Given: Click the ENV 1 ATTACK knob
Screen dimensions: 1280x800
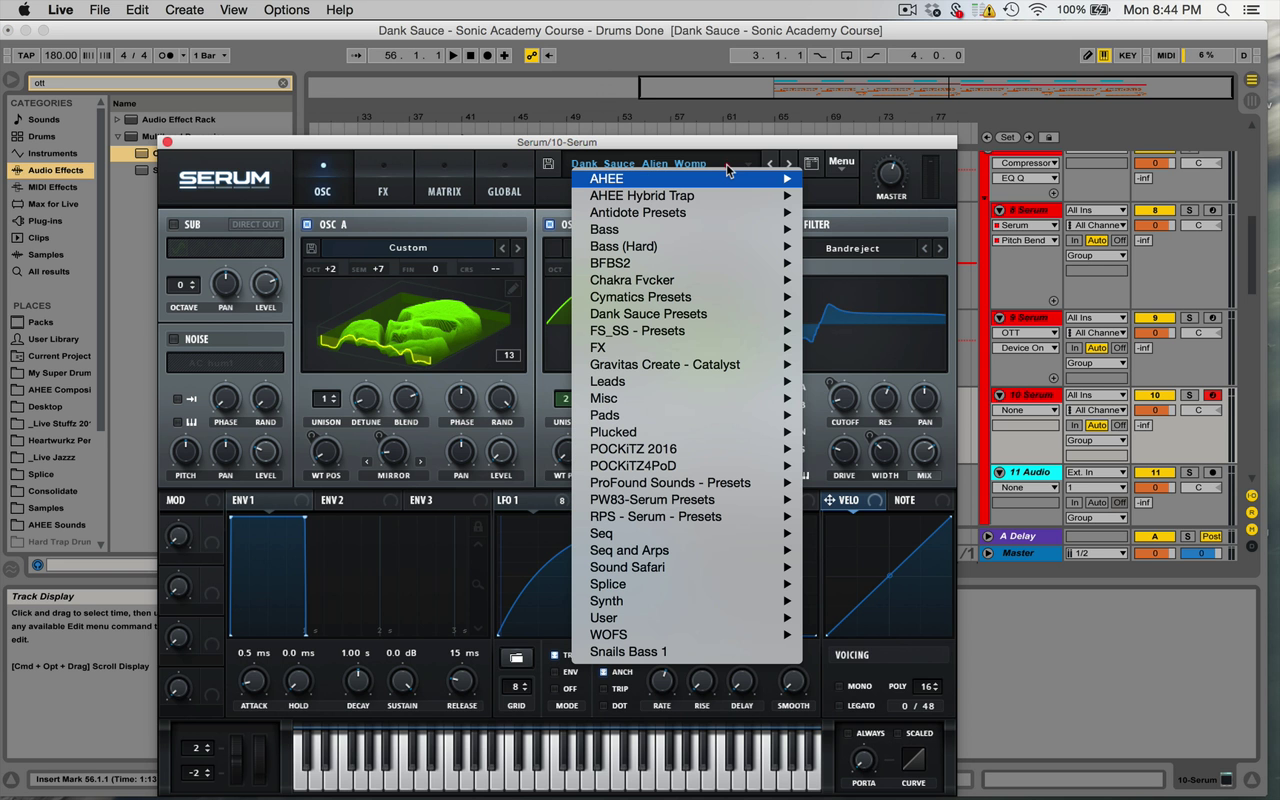Looking at the screenshot, I should 254,682.
